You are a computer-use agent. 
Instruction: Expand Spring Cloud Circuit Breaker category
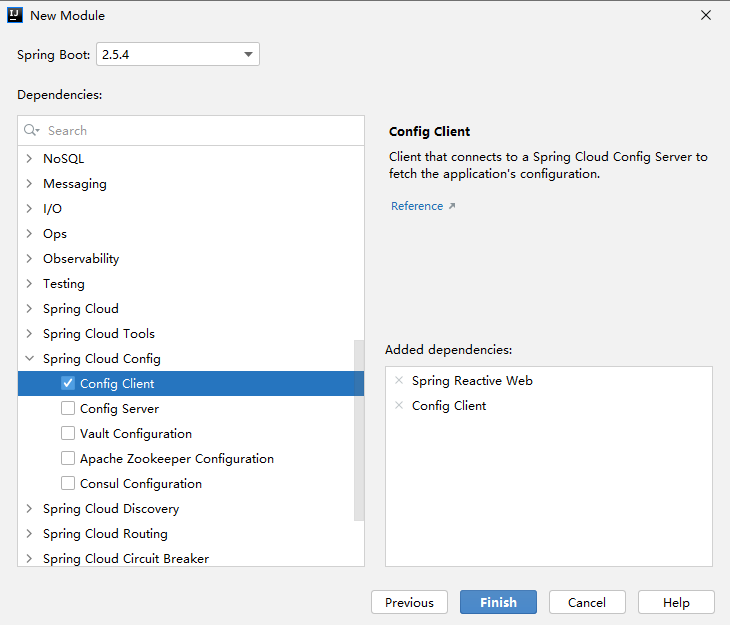[x=29, y=558]
